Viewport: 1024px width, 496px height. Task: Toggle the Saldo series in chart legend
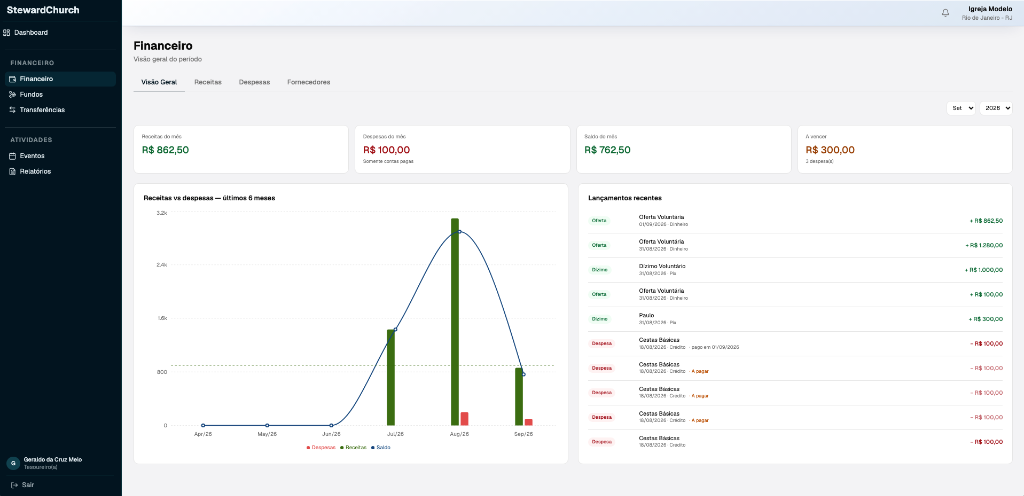coord(381,448)
